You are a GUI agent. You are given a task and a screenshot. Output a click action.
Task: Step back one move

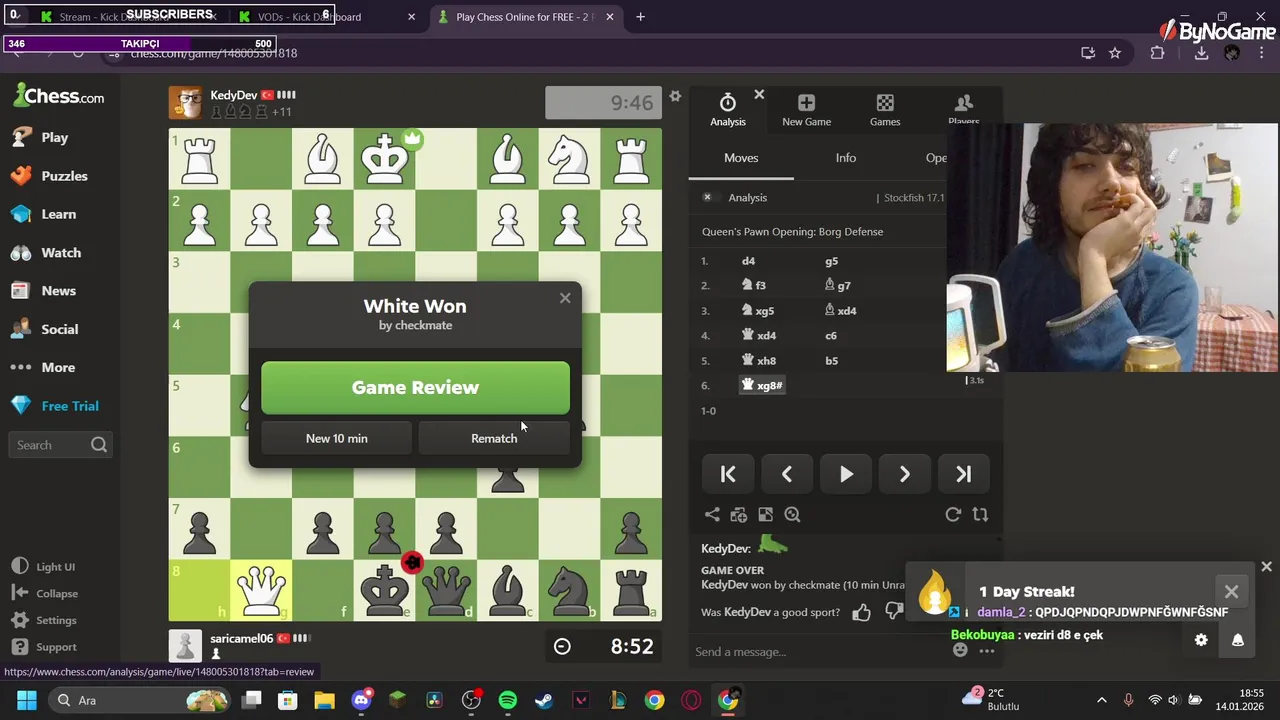[x=787, y=475]
